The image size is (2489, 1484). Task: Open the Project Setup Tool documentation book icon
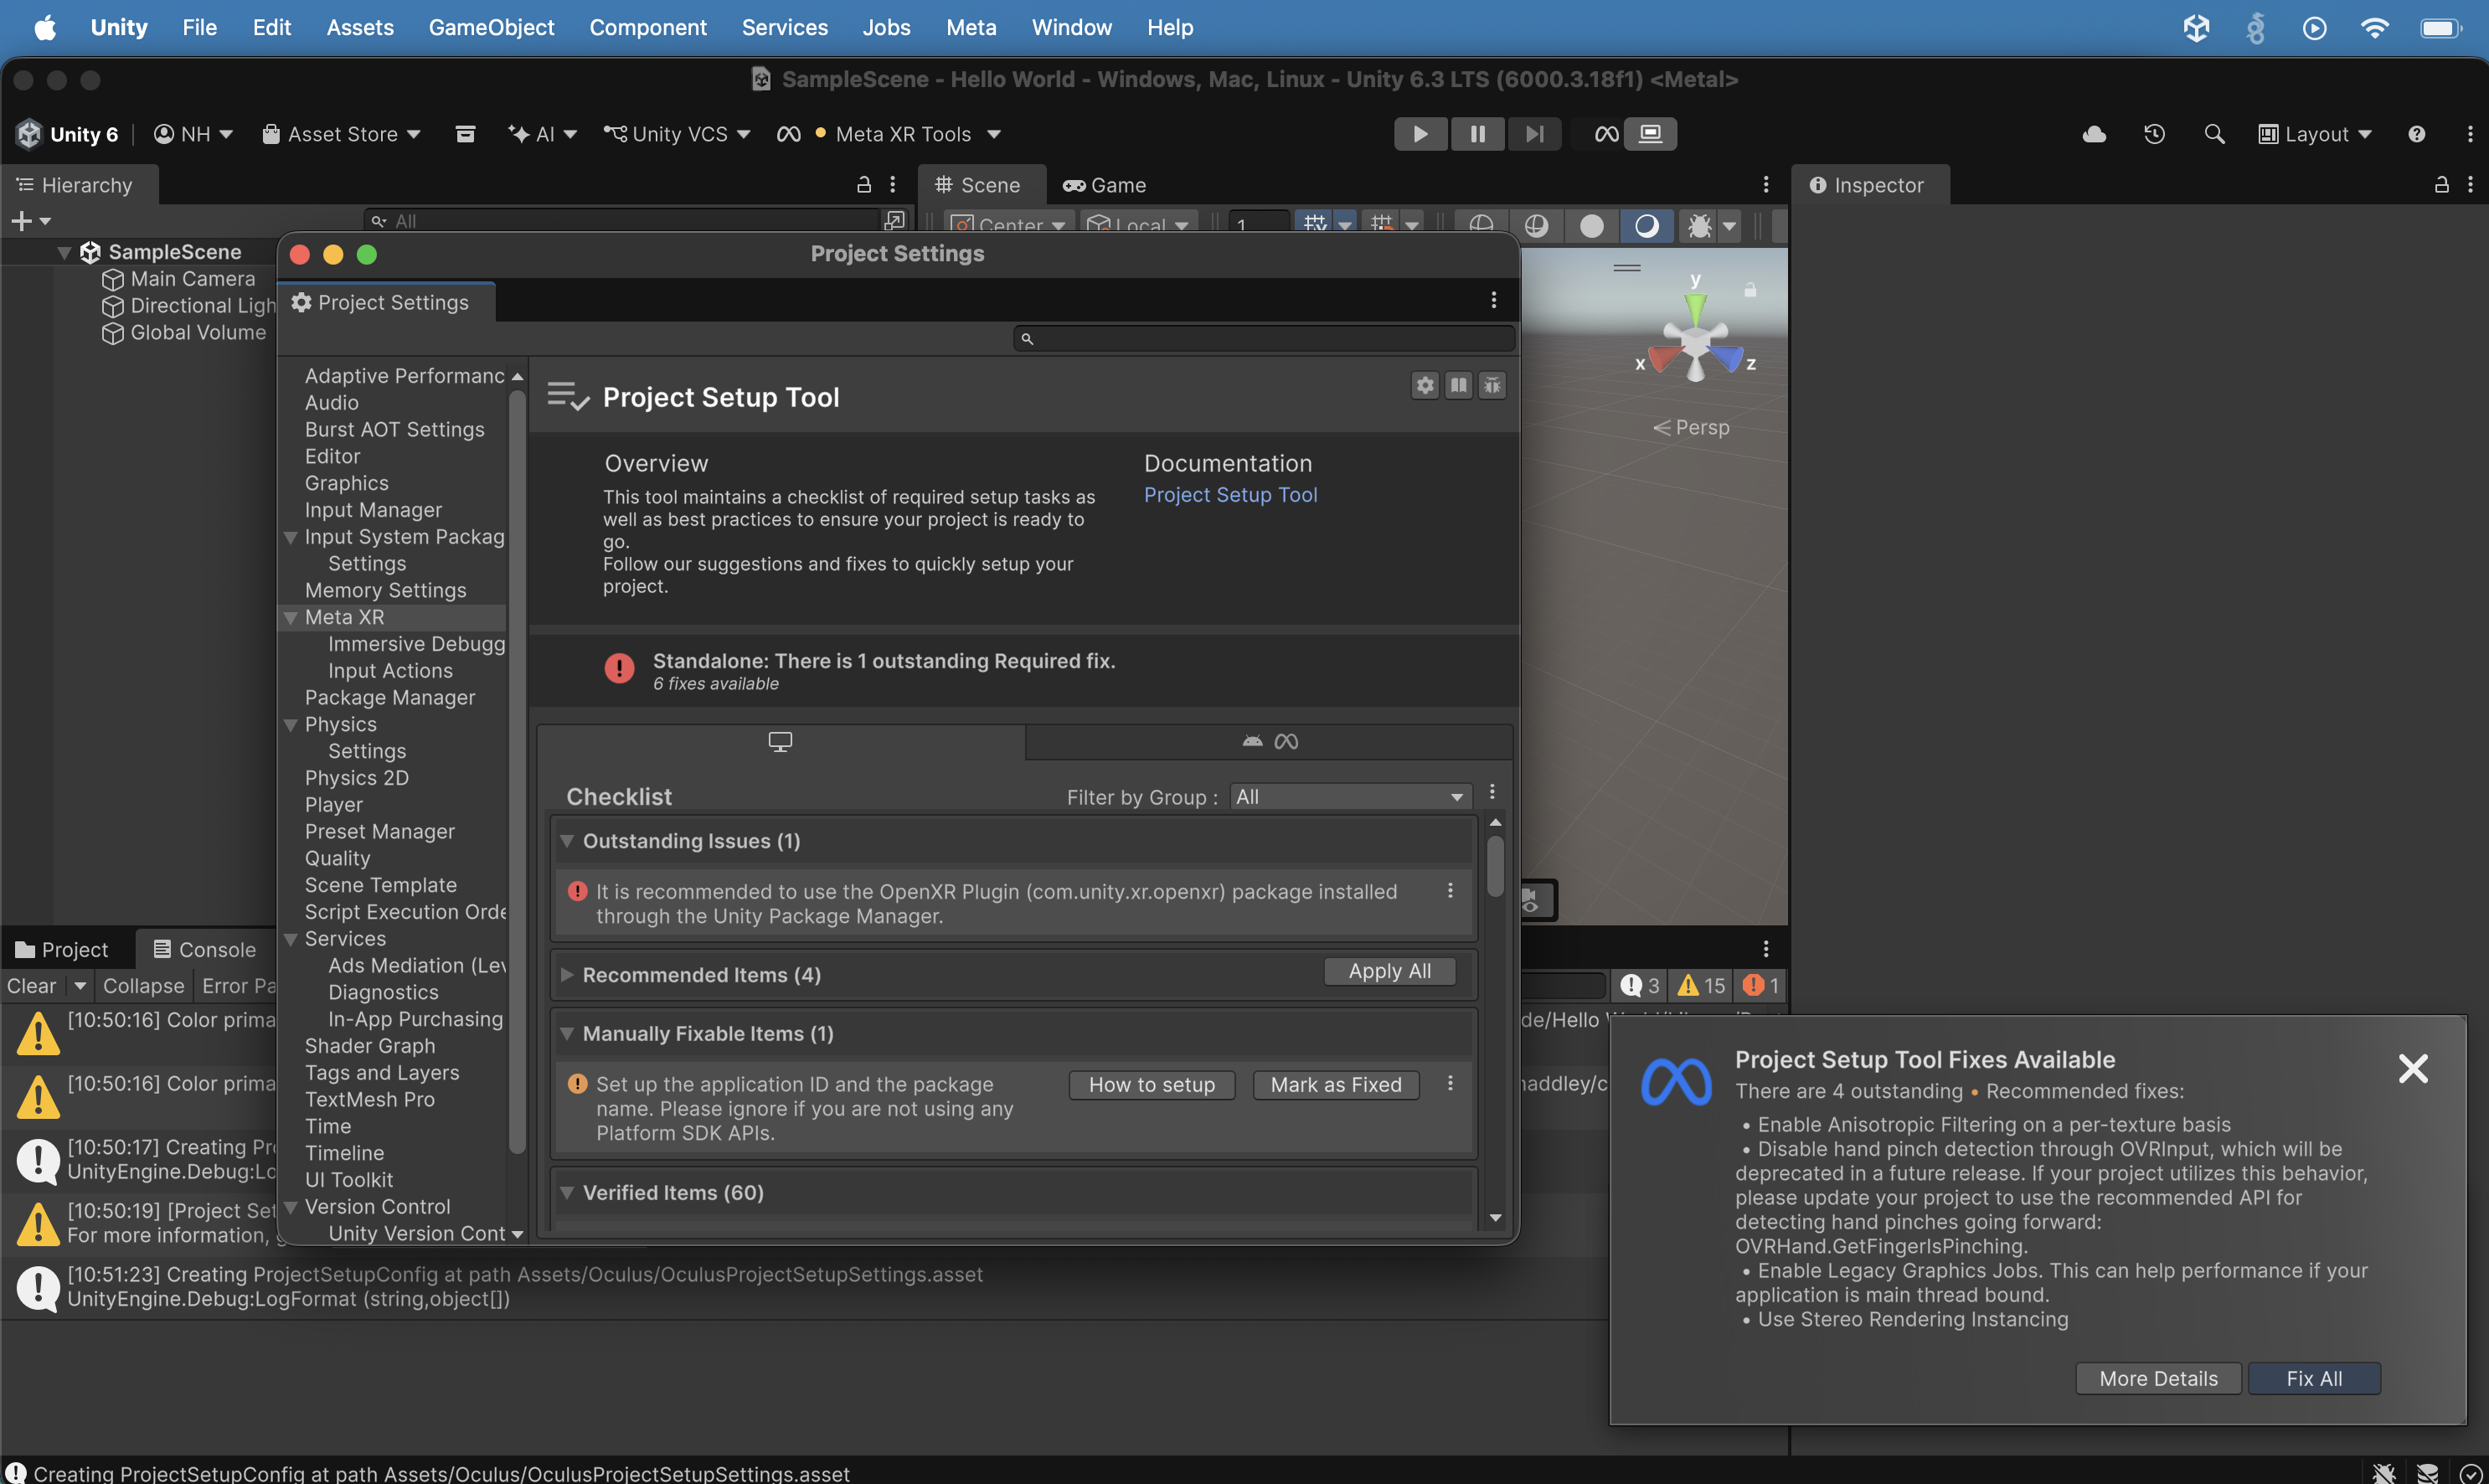1459,385
